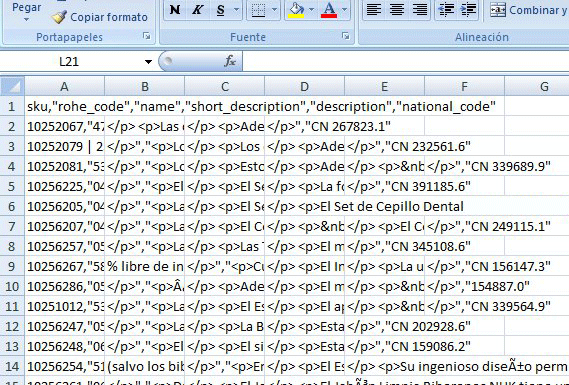Open underline style dropdown arrow
Screen dimensions: 569x385
click(x=237, y=10)
